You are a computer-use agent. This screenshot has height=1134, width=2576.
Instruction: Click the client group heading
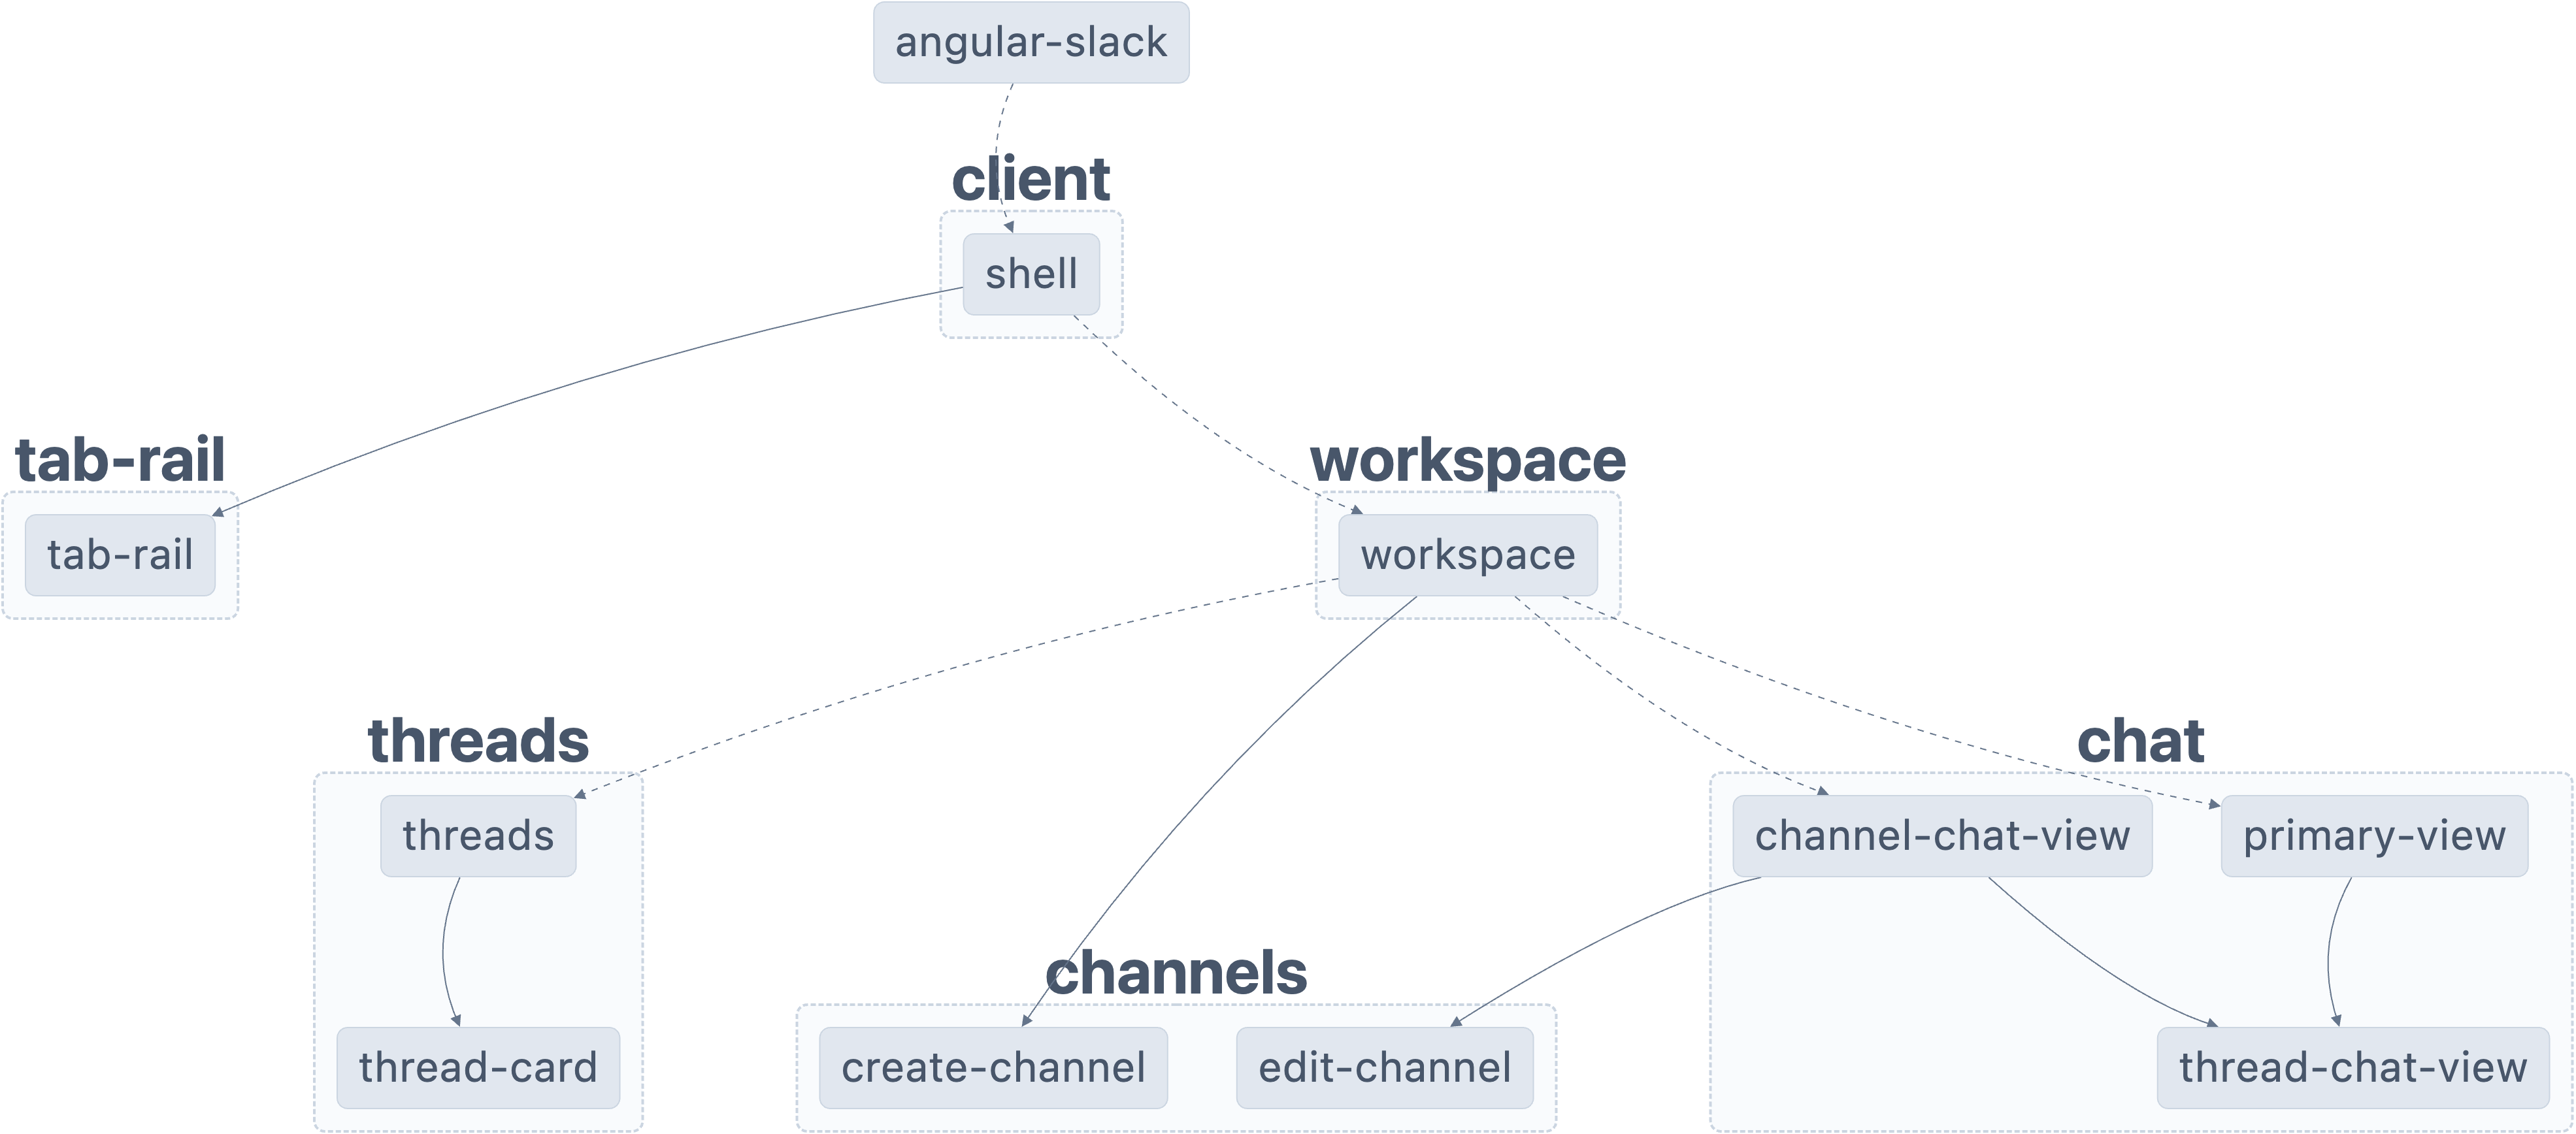tap(1031, 179)
